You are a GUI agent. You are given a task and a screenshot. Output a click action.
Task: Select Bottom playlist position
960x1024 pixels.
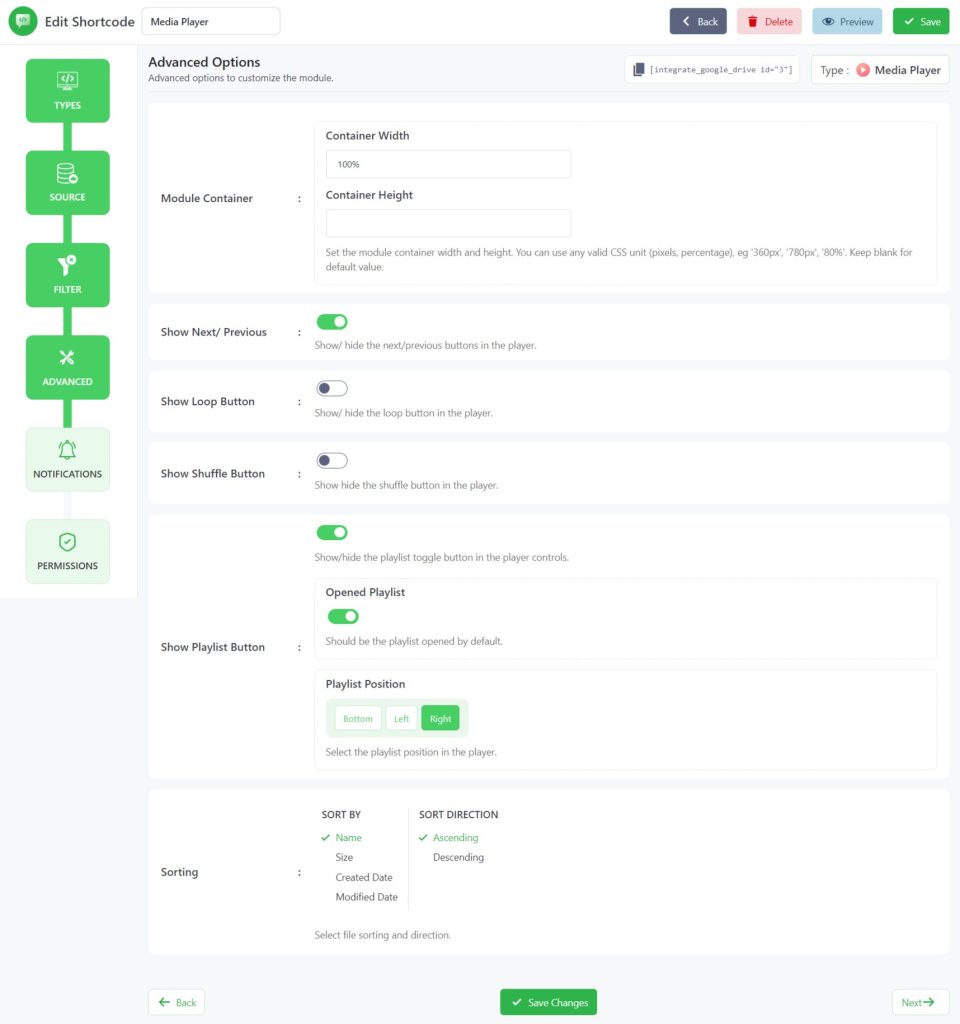358,718
